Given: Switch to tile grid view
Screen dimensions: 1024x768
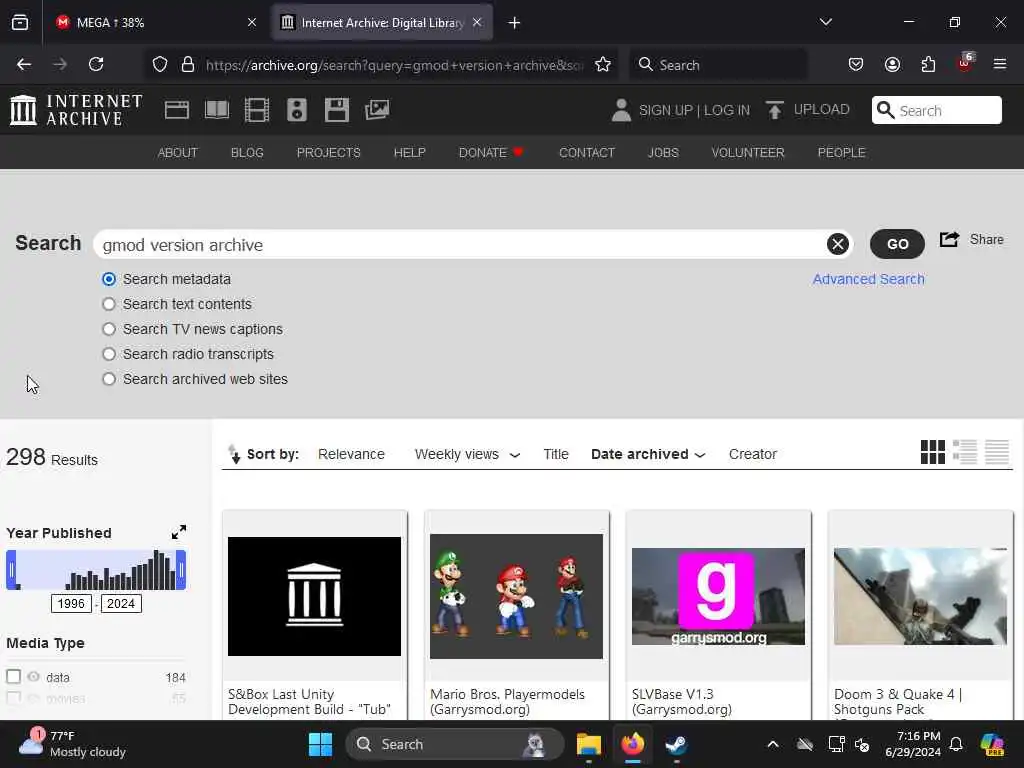Looking at the screenshot, I should [933, 452].
